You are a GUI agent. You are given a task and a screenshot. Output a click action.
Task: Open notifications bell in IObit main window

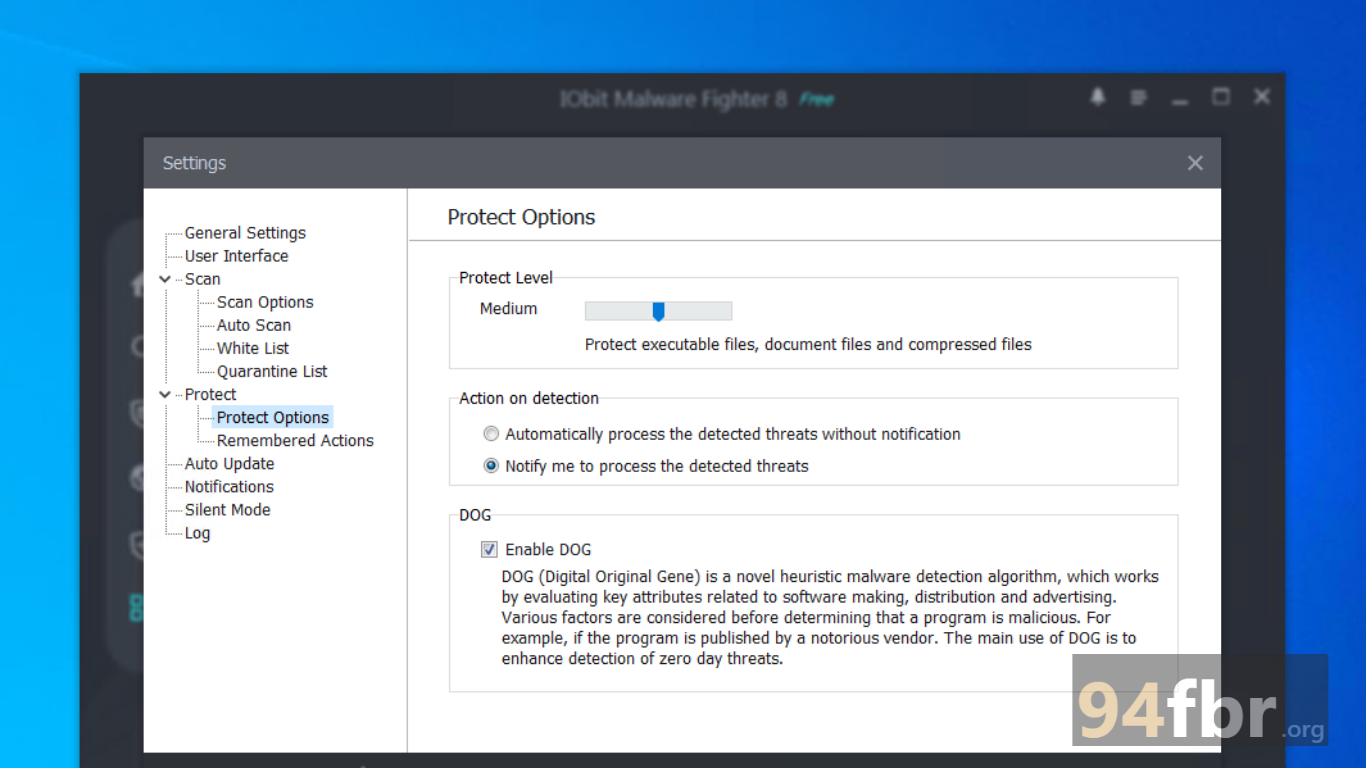[1098, 97]
